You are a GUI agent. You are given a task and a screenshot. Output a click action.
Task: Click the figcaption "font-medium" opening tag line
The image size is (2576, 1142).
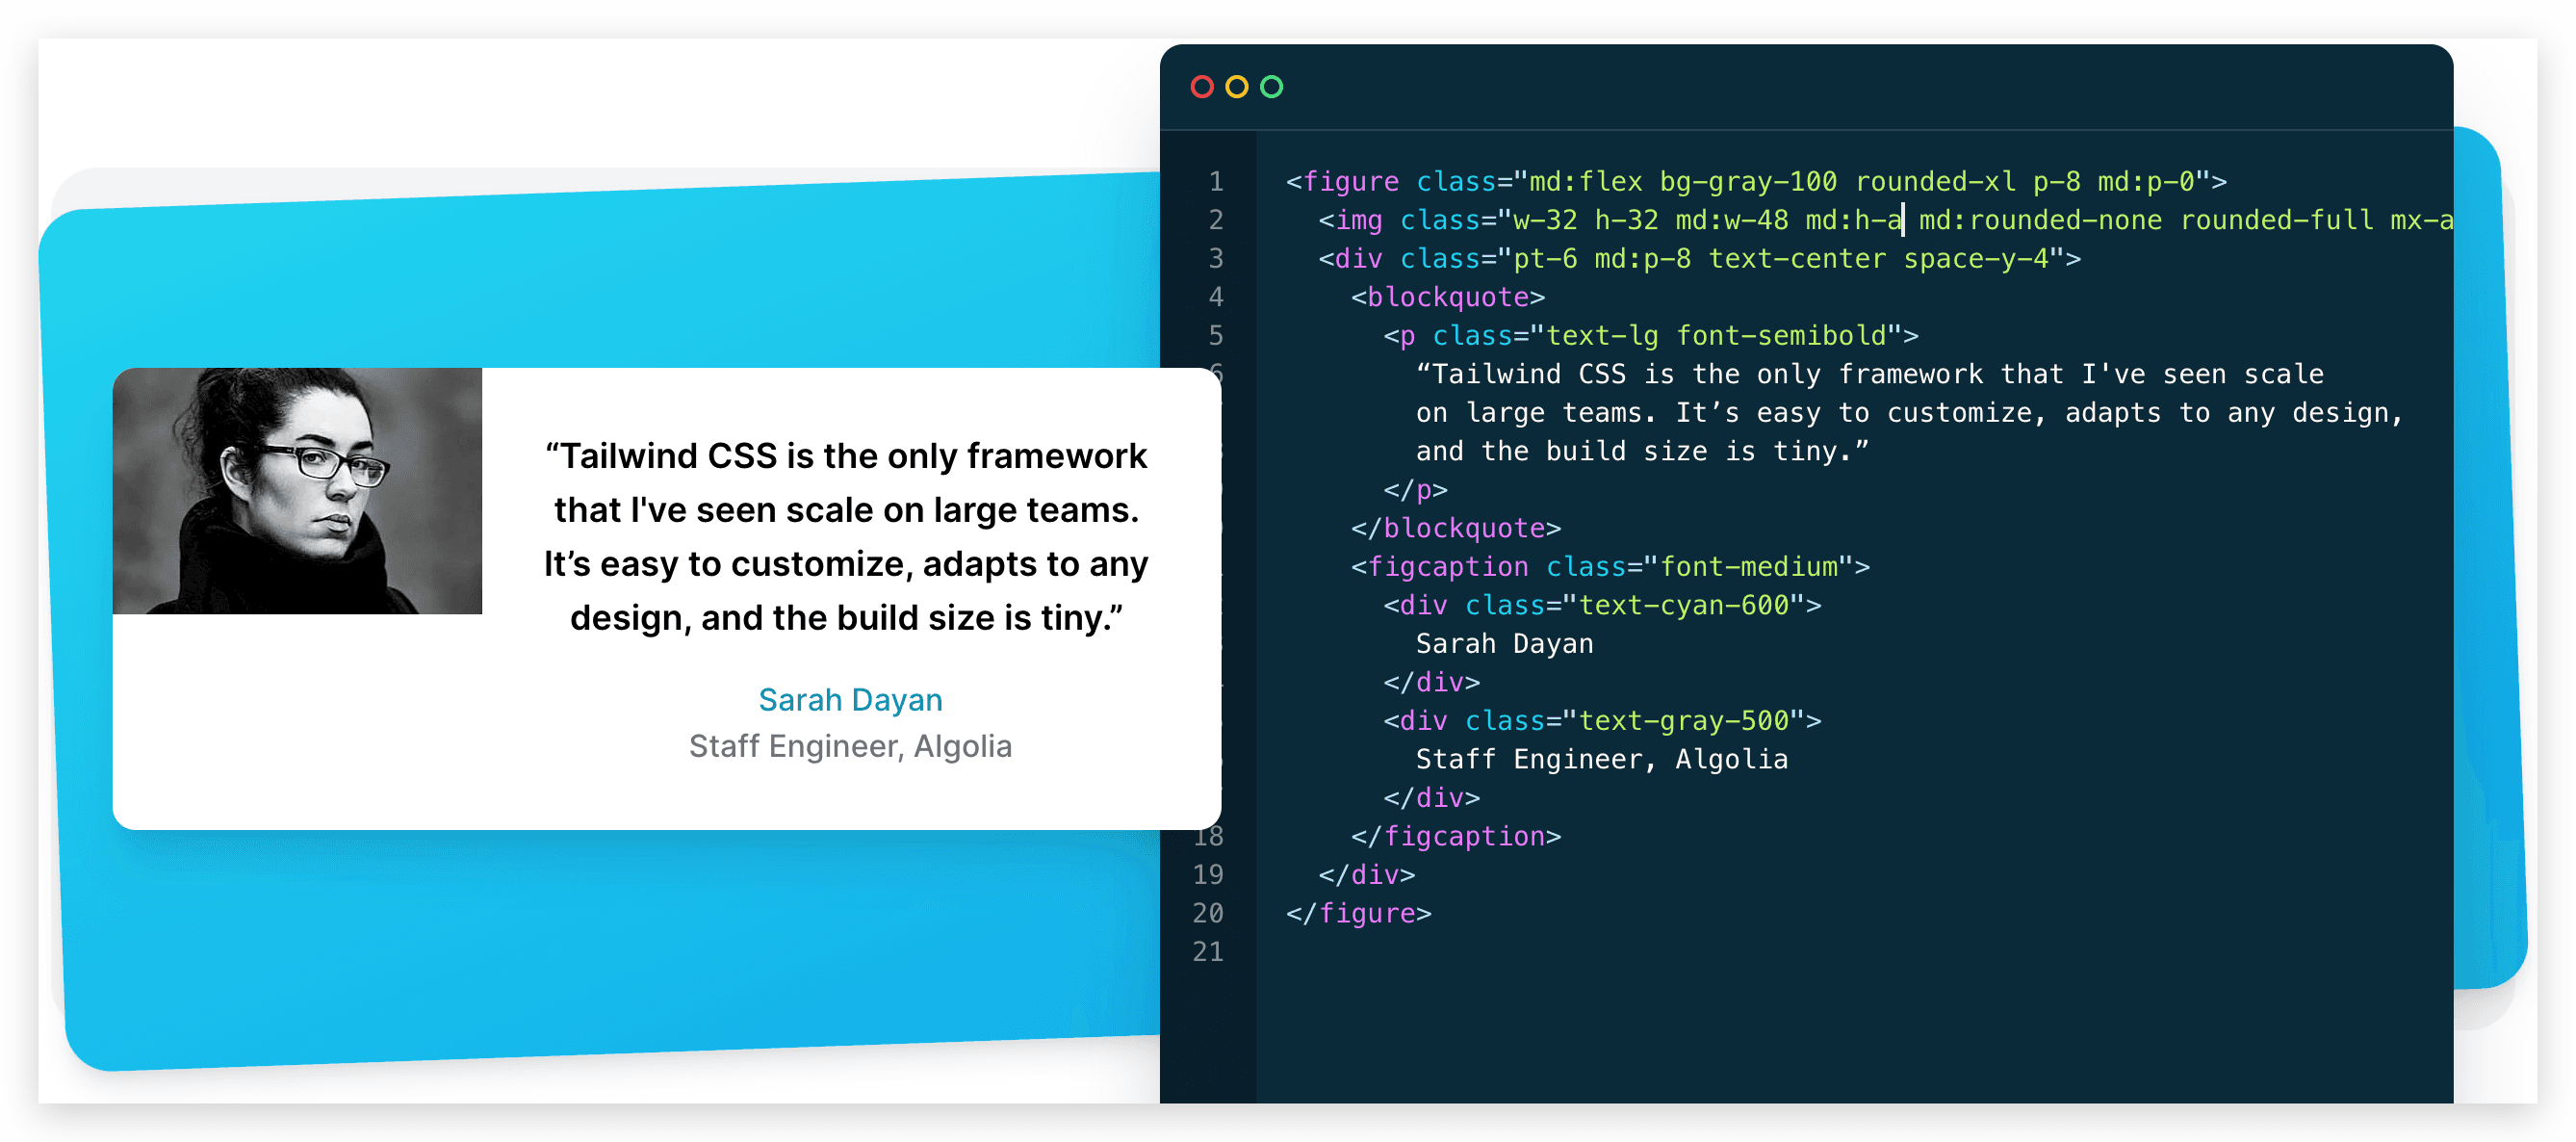click(x=1610, y=566)
